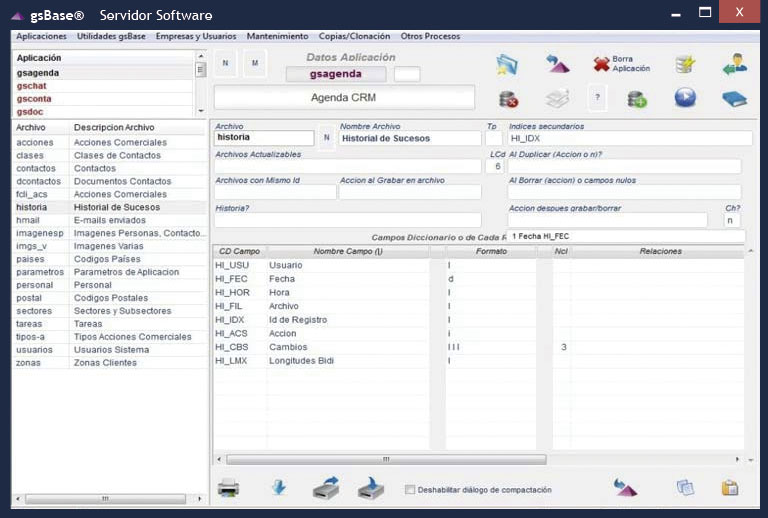Screen dimensions: 768x518
Task: Click the copy documents icon at bottom
Action: tap(685, 488)
